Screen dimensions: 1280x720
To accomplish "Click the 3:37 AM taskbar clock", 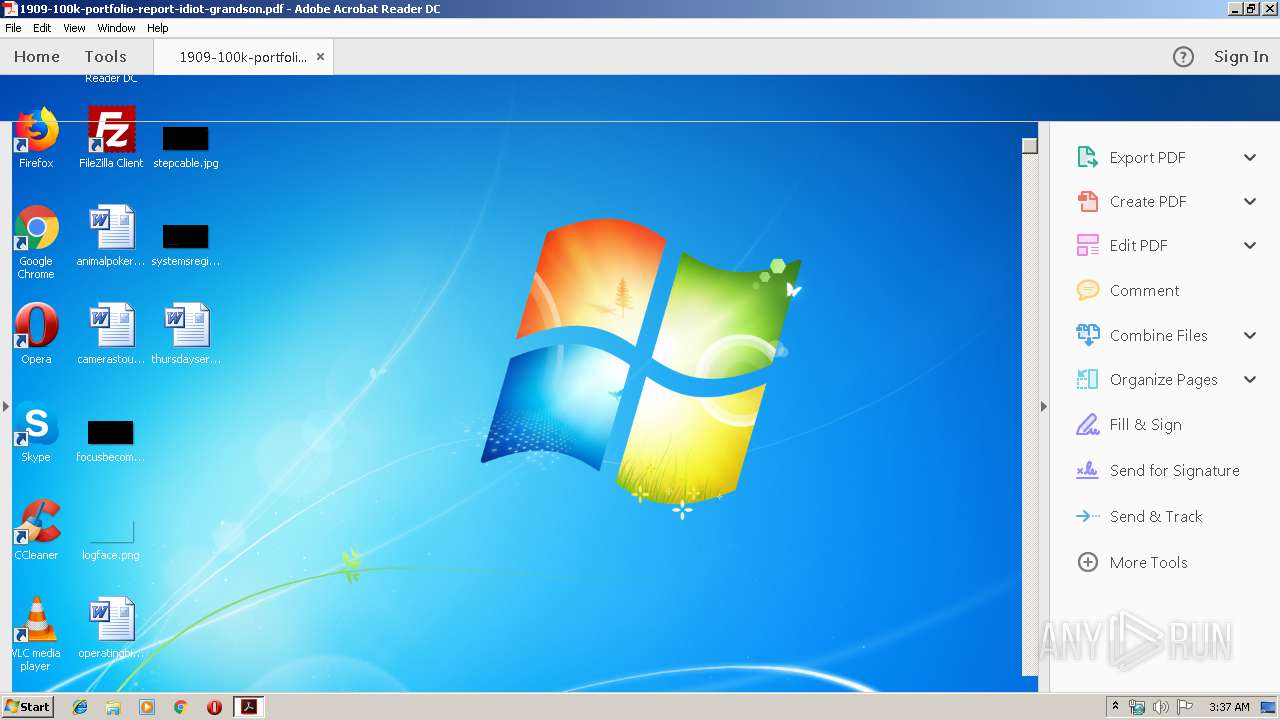I will click(1229, 707).
